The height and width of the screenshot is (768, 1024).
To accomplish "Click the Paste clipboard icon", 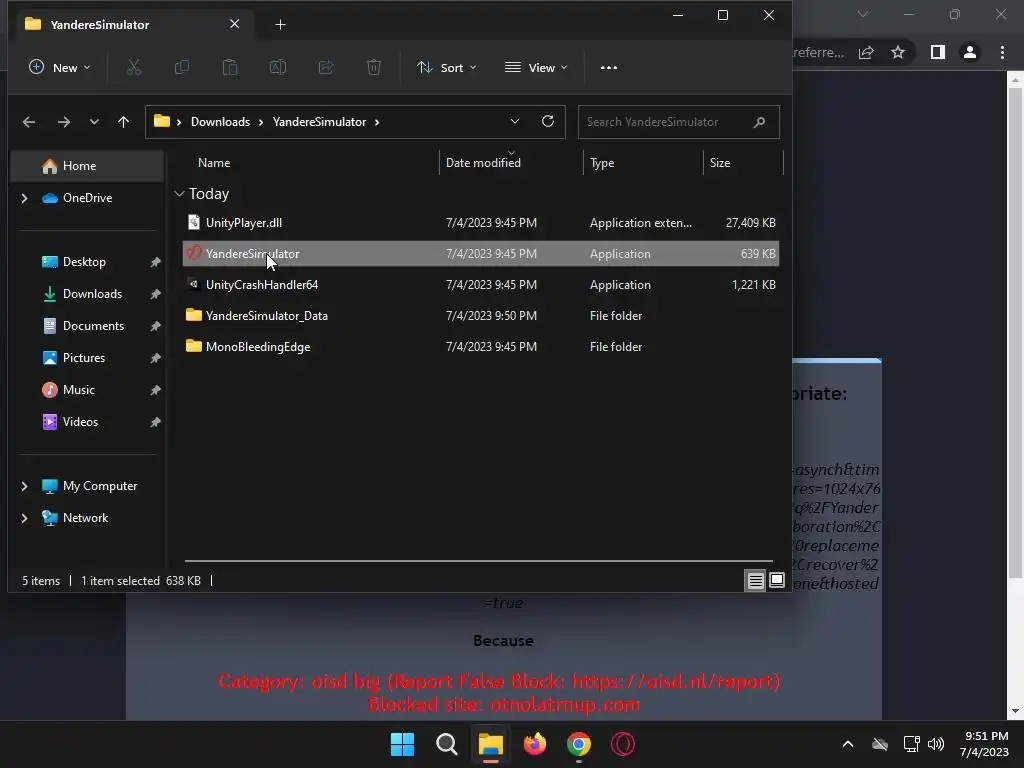I will pos(230,67).
